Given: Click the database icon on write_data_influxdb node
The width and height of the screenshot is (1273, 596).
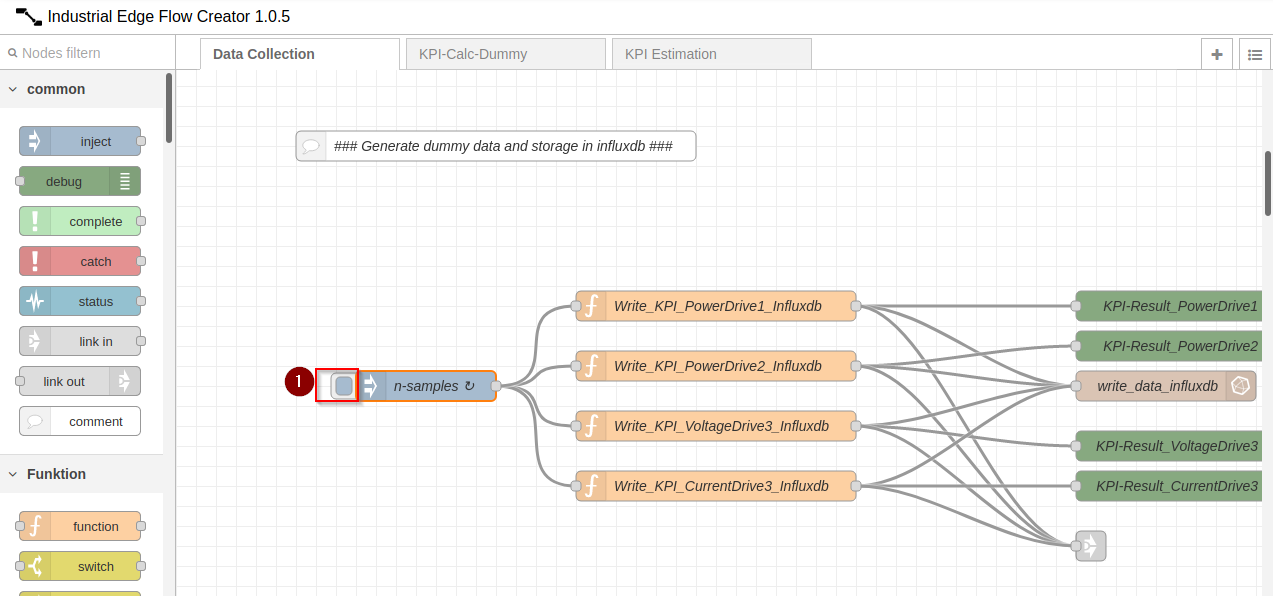Looking at the screenshot, I should click(x=1240, y=386).
